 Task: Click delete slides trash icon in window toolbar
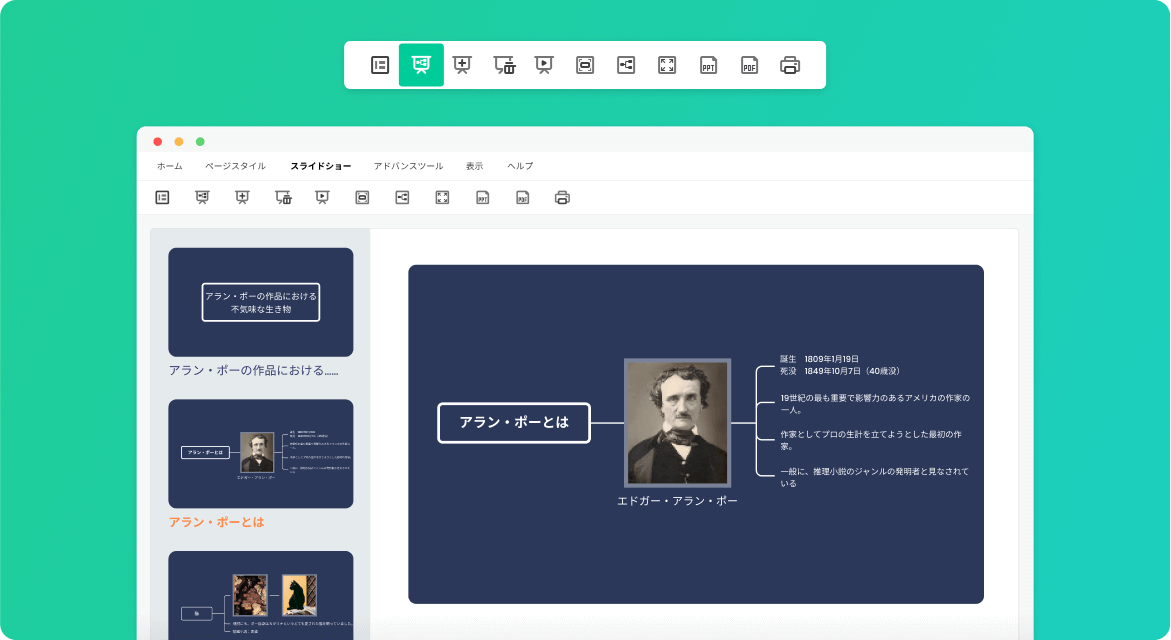pyautogui.click(x=283, y=197)
